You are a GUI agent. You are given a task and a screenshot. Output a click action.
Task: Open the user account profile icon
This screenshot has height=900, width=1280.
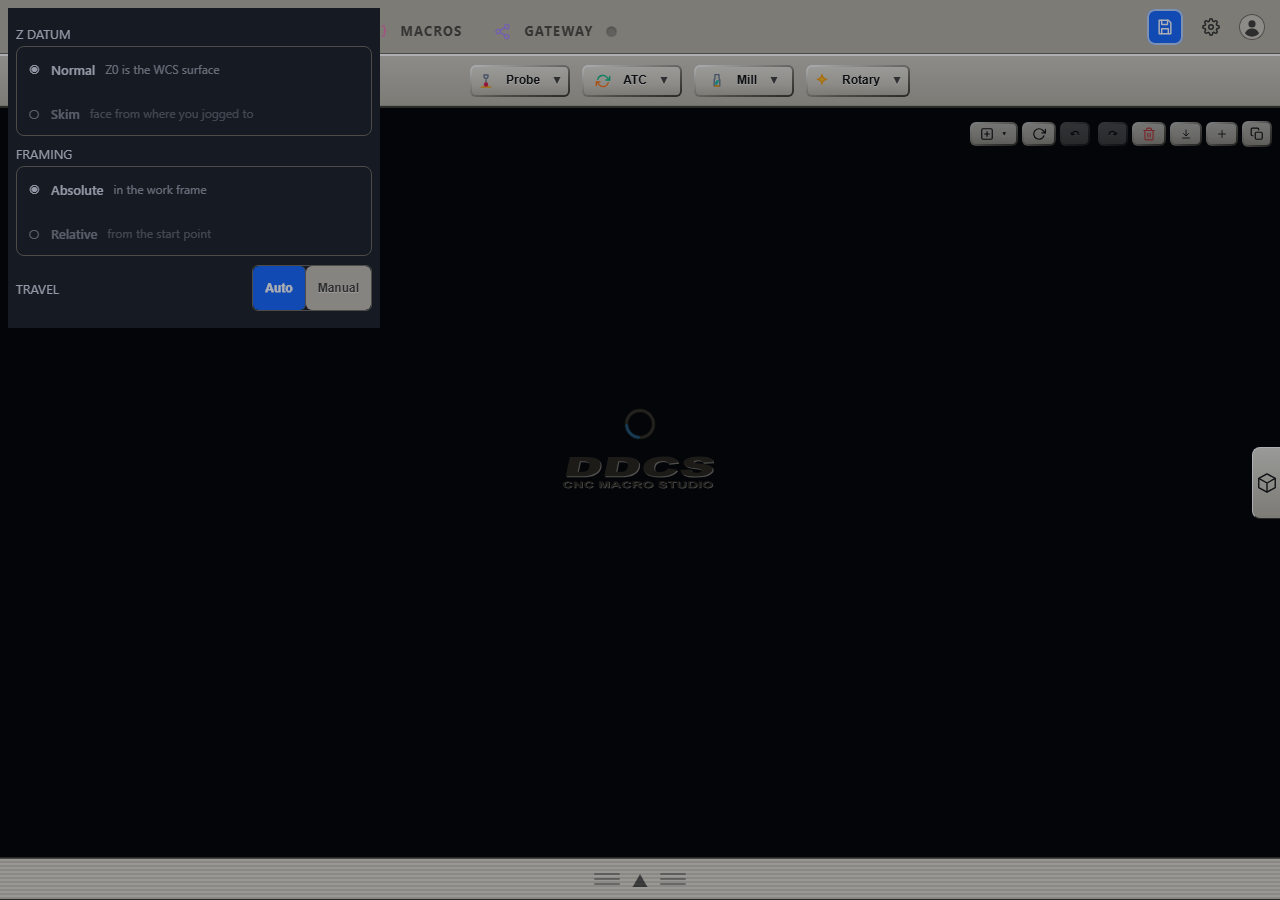click(x=1252, y=28)
